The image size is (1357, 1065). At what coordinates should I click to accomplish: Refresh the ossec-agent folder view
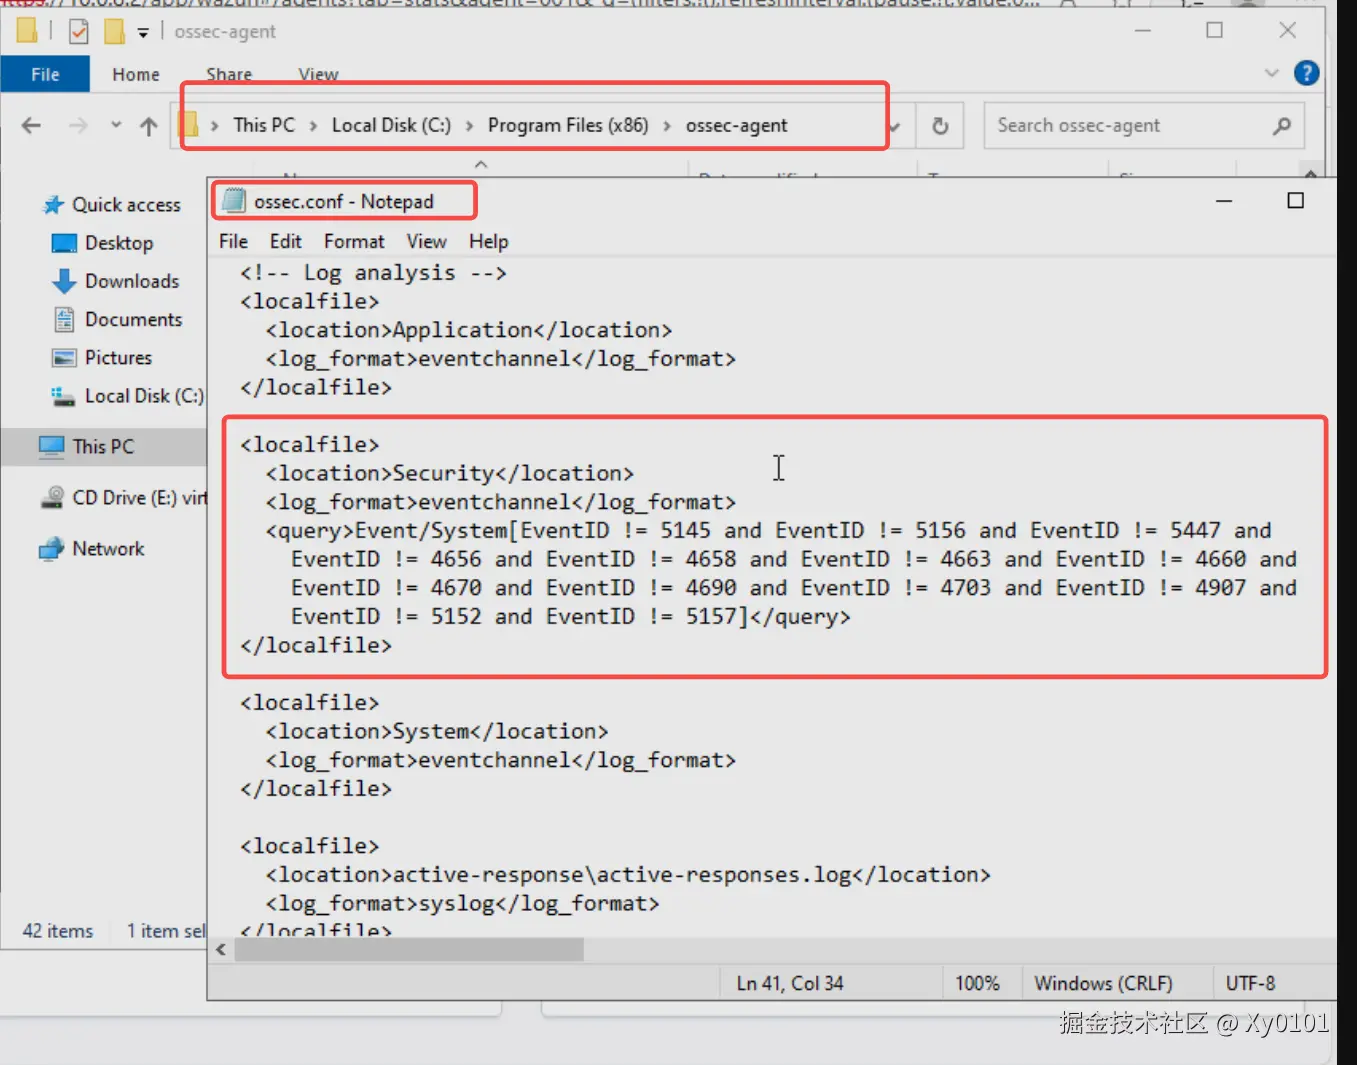[940, 126]
